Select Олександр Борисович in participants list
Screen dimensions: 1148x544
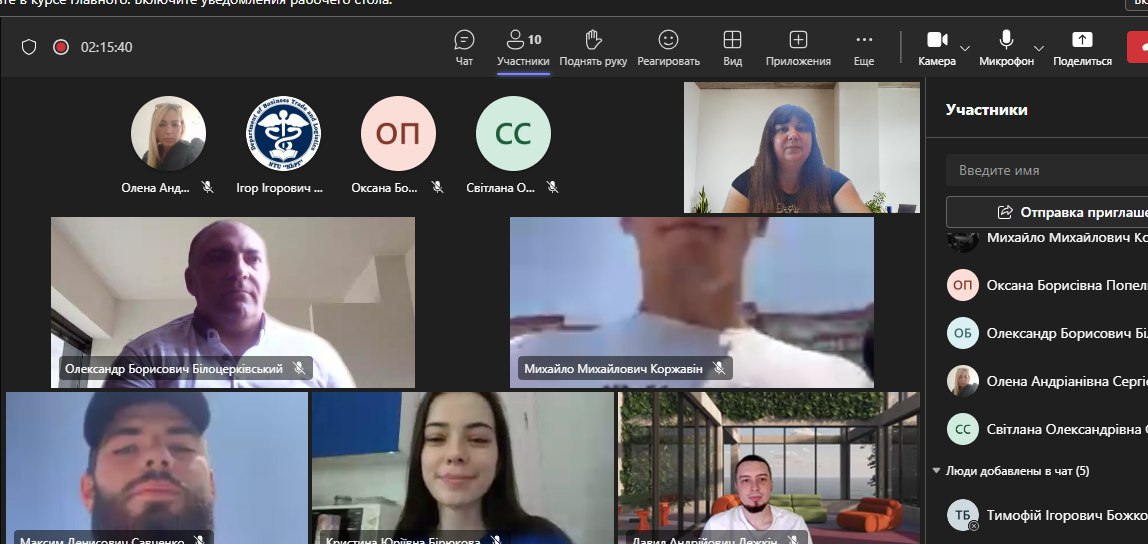point(1047,333)
